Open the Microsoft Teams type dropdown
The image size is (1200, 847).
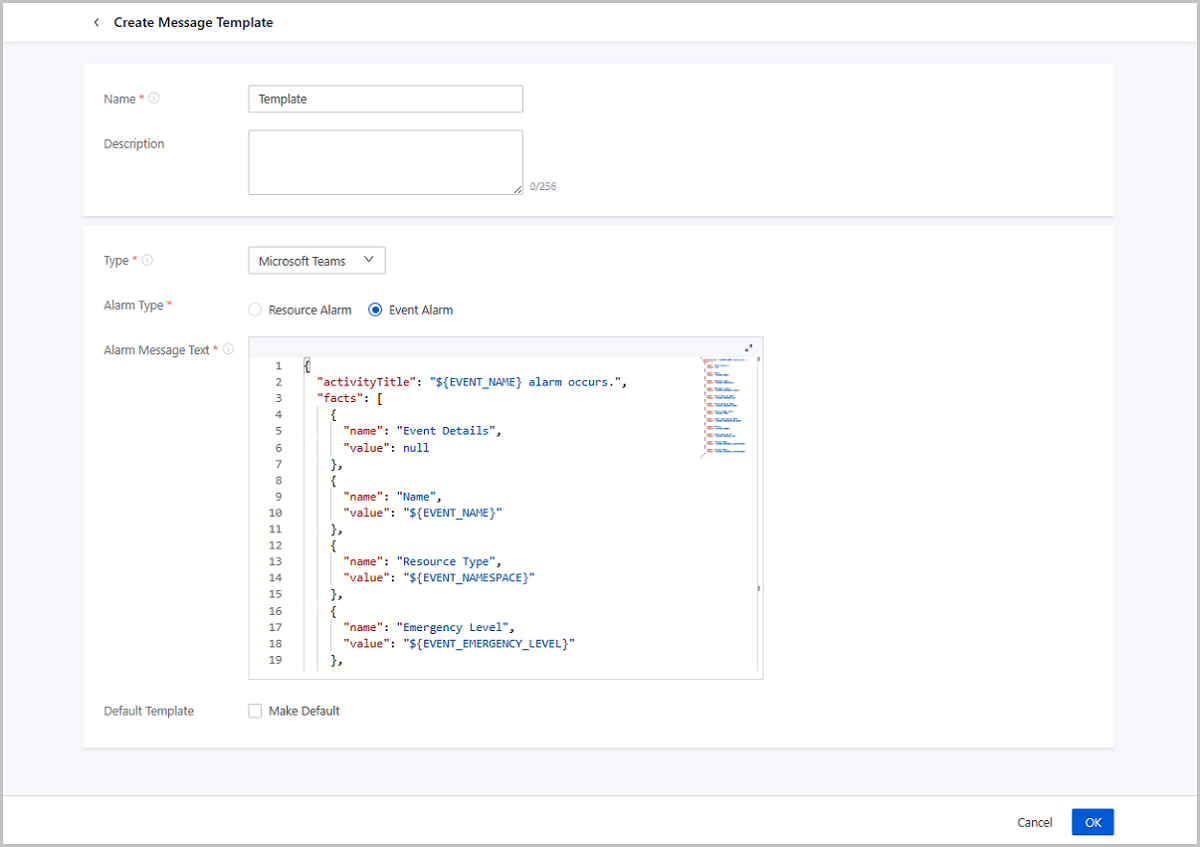[316, 261]
